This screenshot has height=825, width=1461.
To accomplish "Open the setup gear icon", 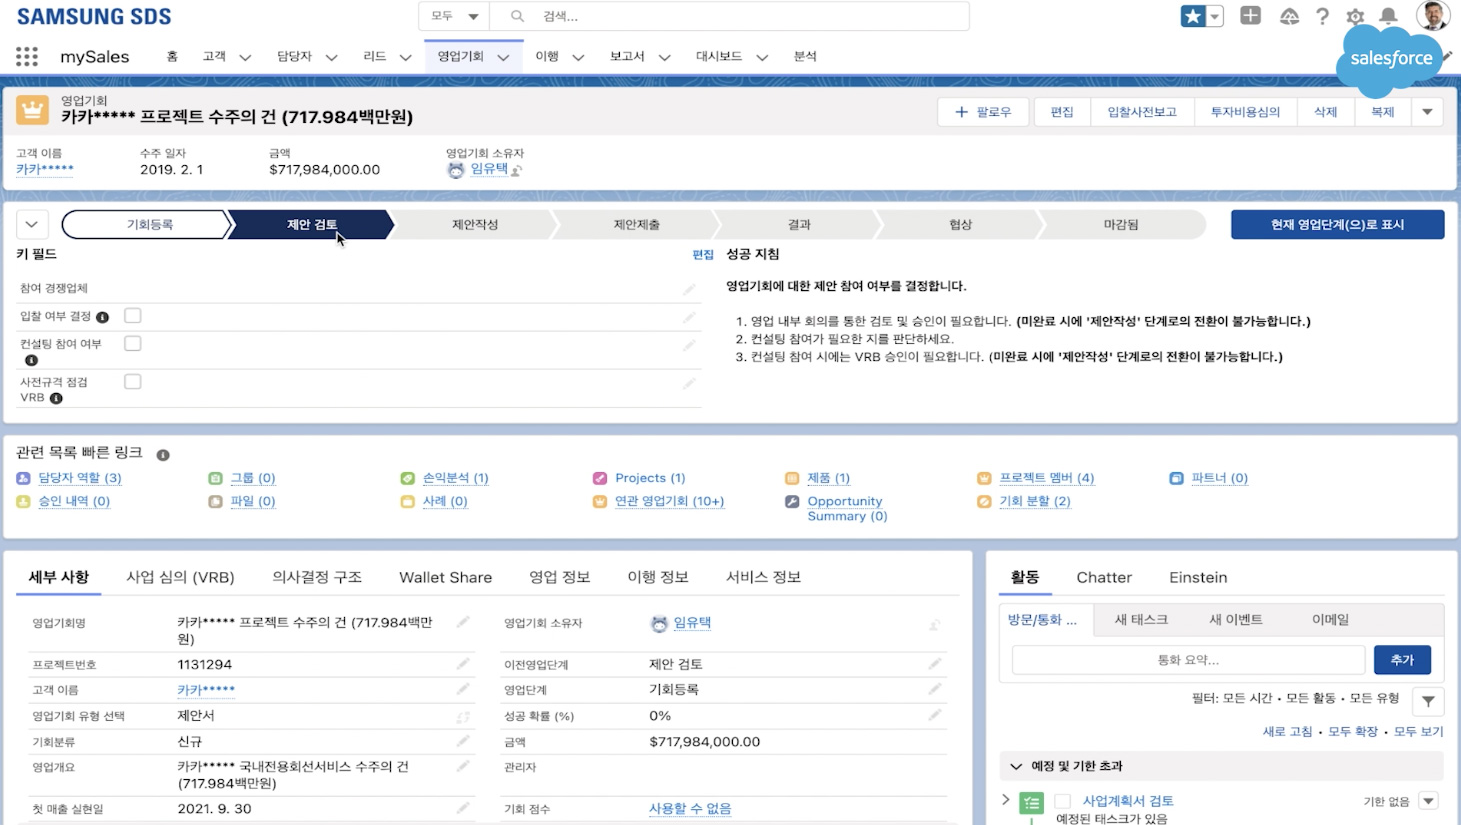I will click(1355, 16).
